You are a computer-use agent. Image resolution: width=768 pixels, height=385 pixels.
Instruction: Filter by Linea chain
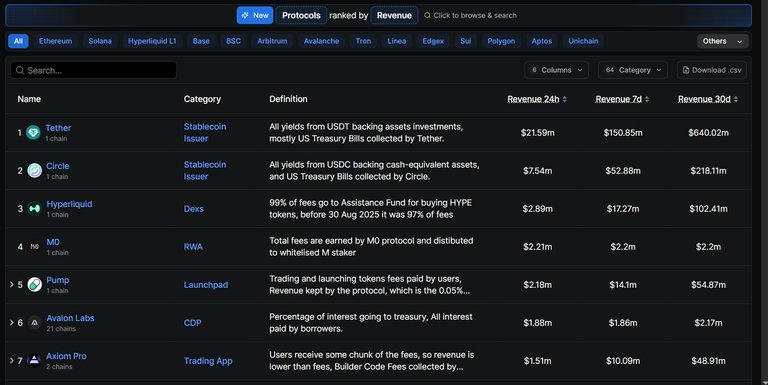click(x=397, y=41)
